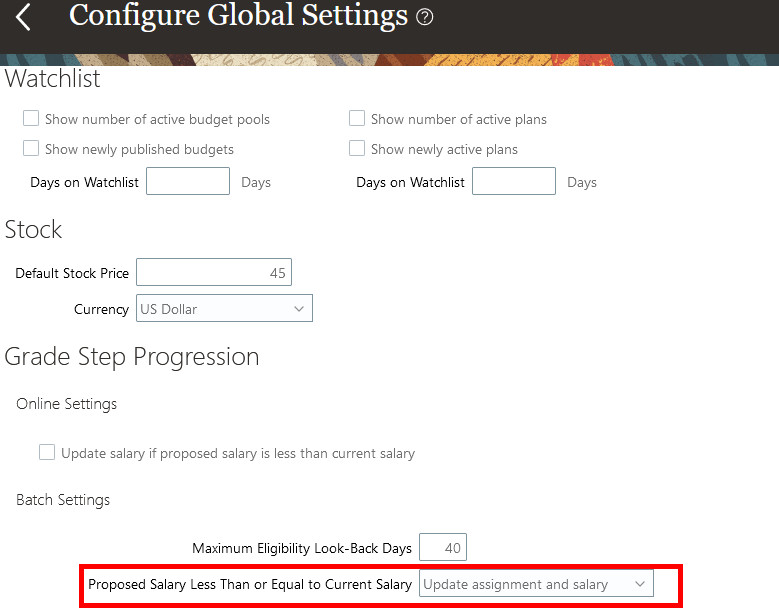Click the Batch Settings subheading
779x609 pixels.
point(63,499)
